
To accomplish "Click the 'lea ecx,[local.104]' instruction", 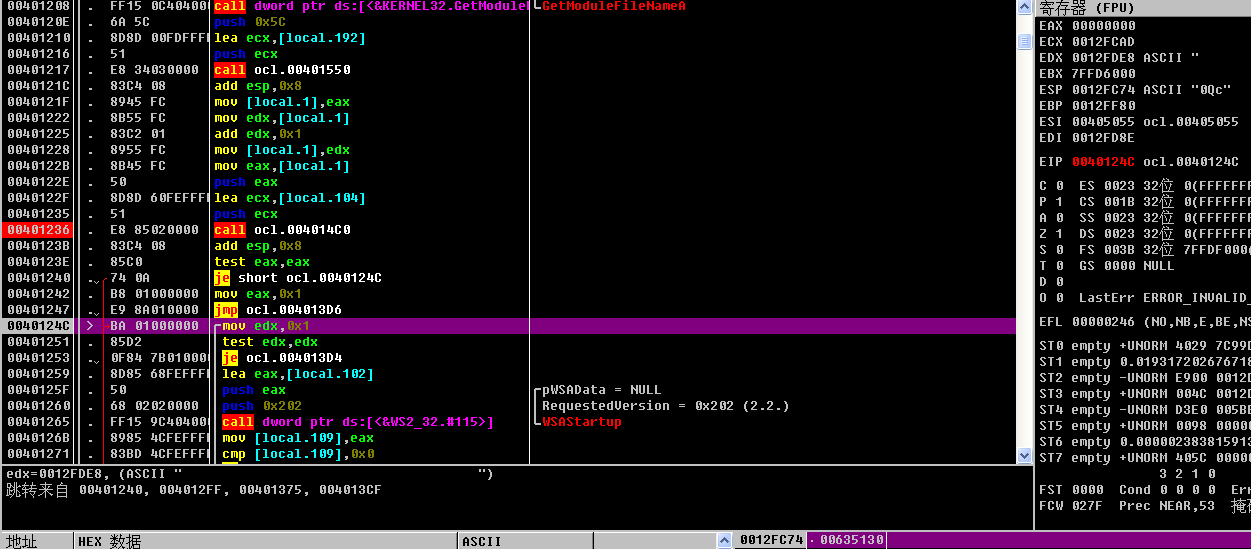I will pos(290,198).
